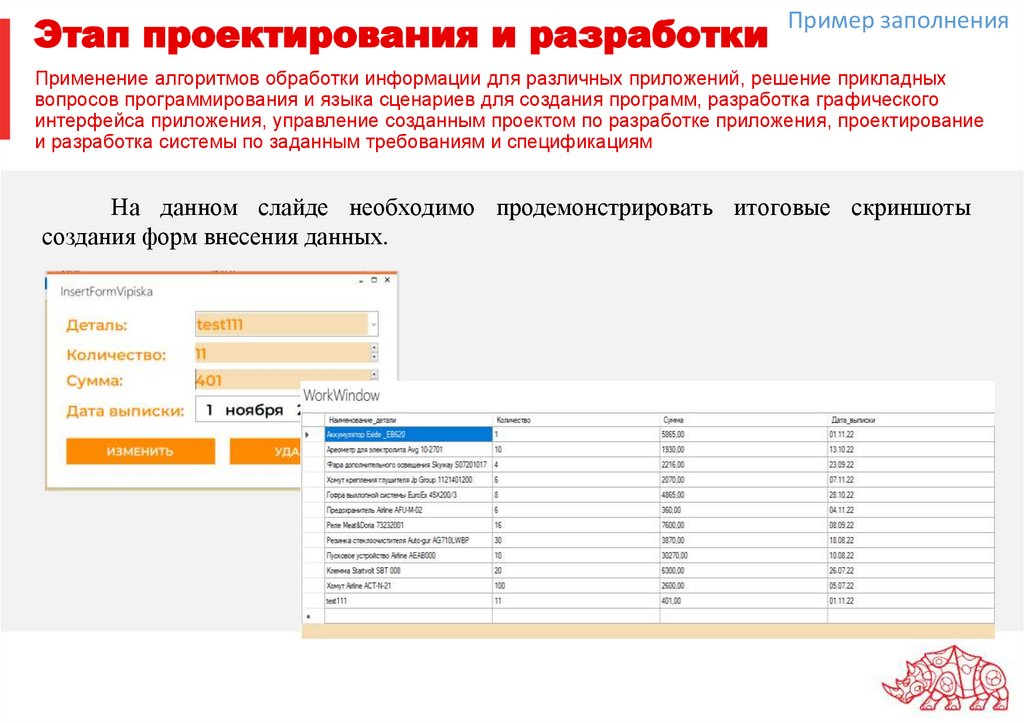The width and height of the screenshot is (1024, 723).
Task: Select the Пусковое устройство Airline AEAB000 cell
Action: click(408, 555)
